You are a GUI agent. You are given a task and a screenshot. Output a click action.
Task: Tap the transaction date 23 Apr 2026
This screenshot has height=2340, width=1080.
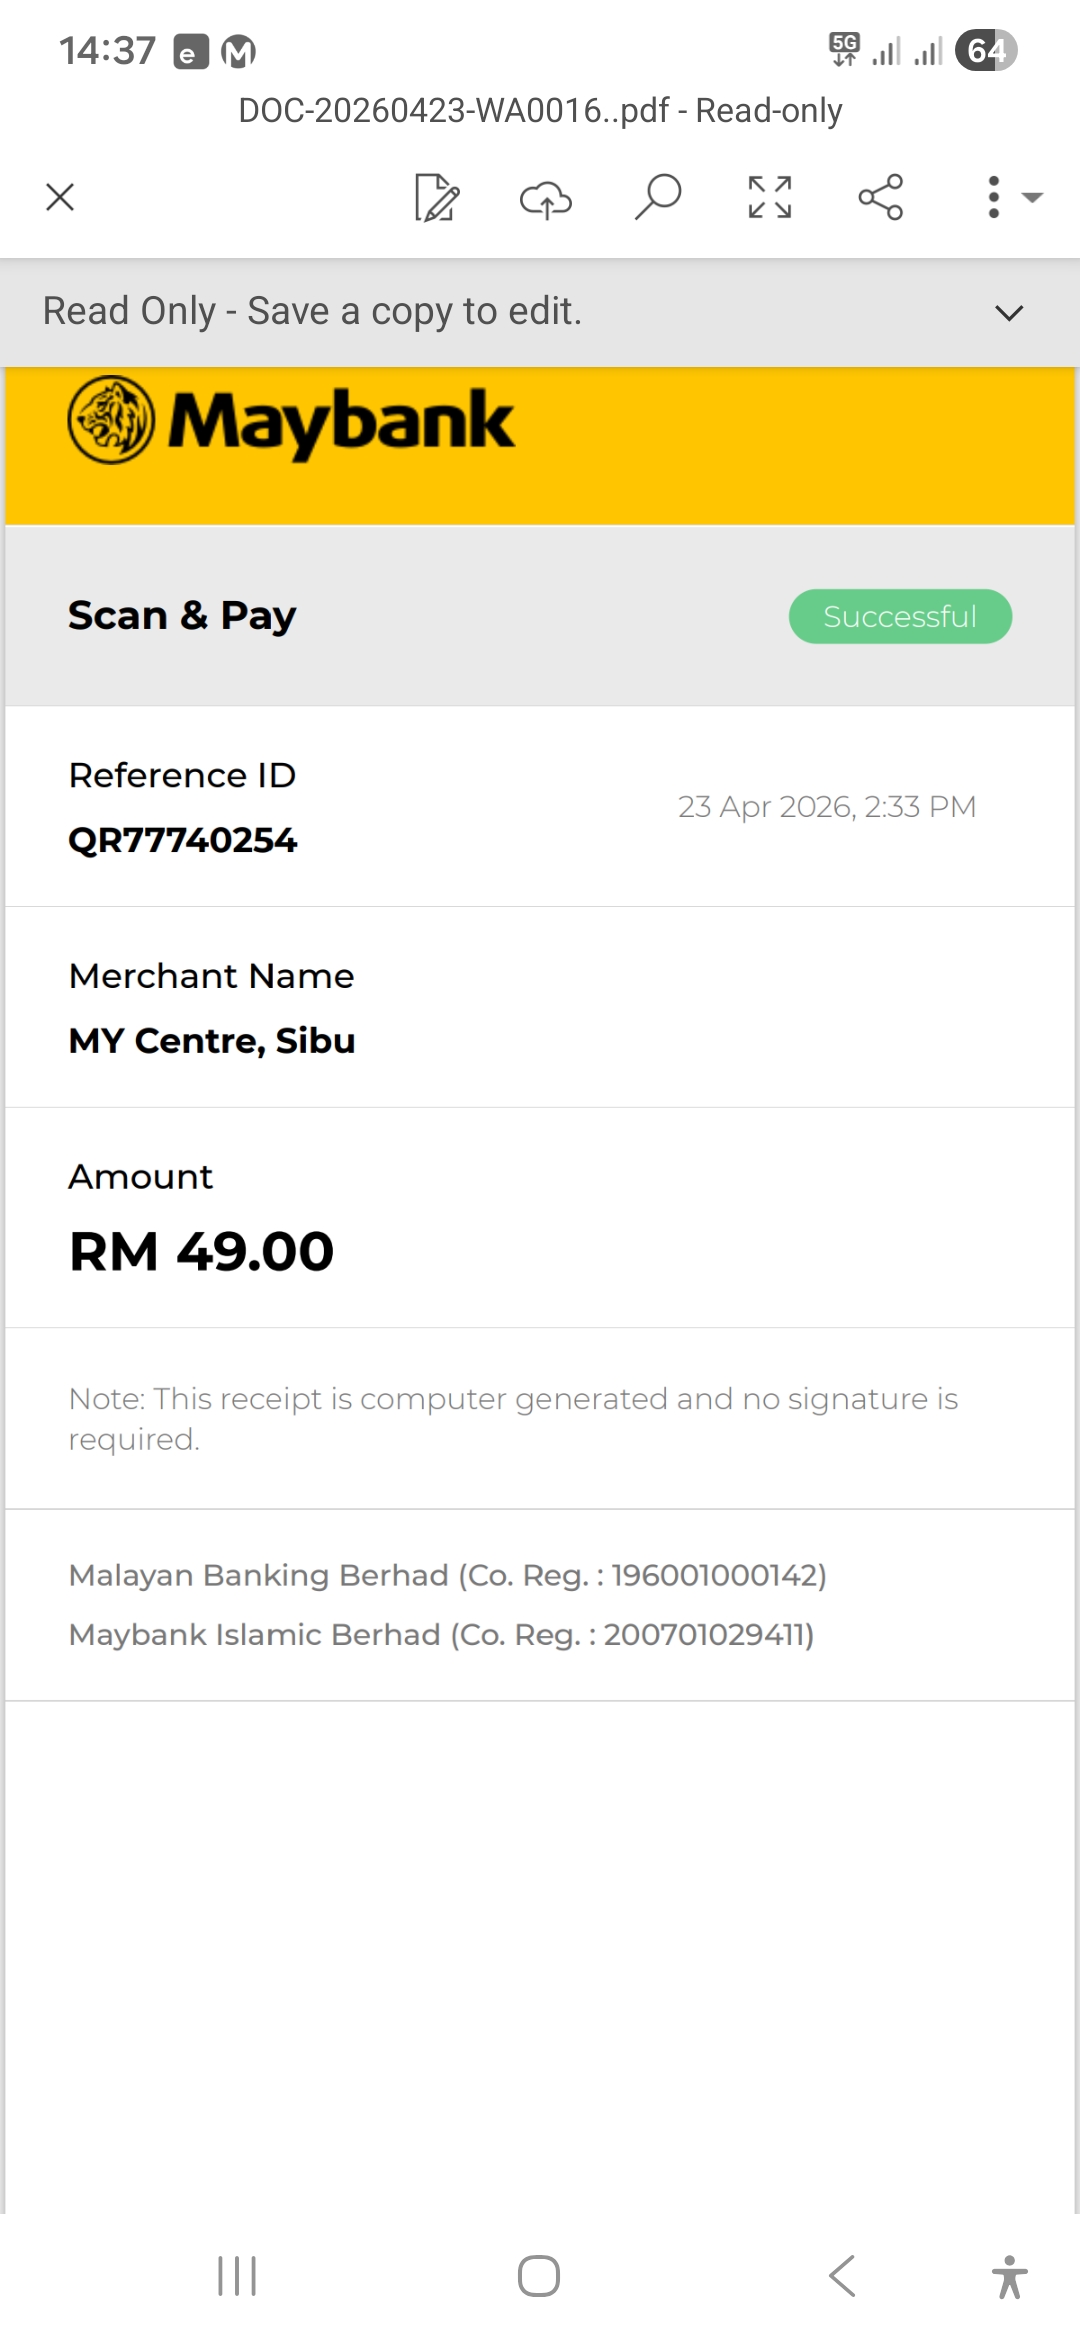click(826, 807)
